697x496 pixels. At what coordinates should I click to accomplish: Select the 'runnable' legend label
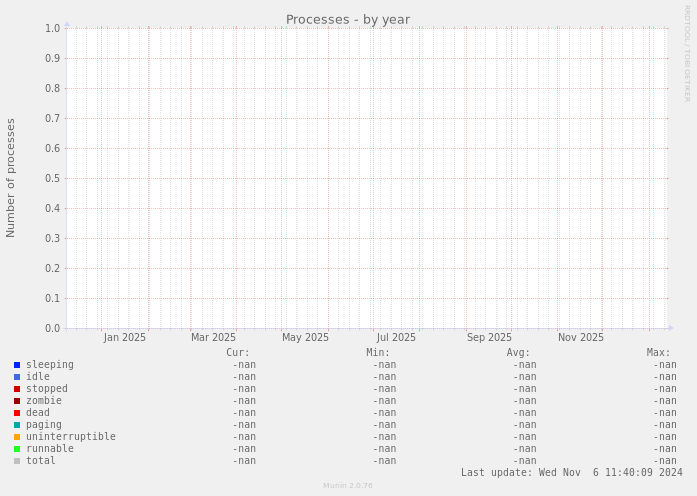click(x=50, y=449)
